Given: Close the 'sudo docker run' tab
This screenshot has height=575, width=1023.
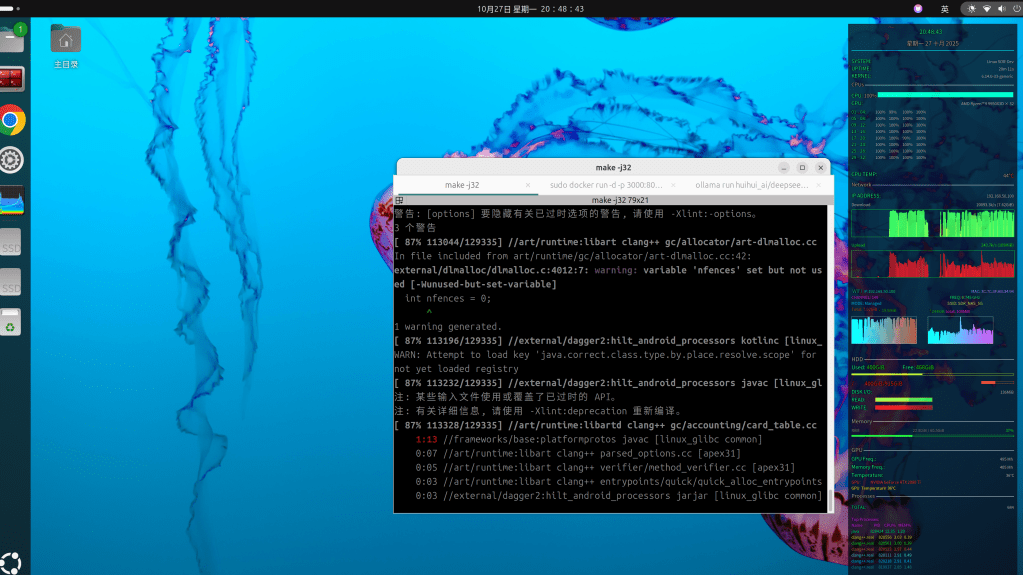Looking at the screenshot, I should click(x=672, y=185).
